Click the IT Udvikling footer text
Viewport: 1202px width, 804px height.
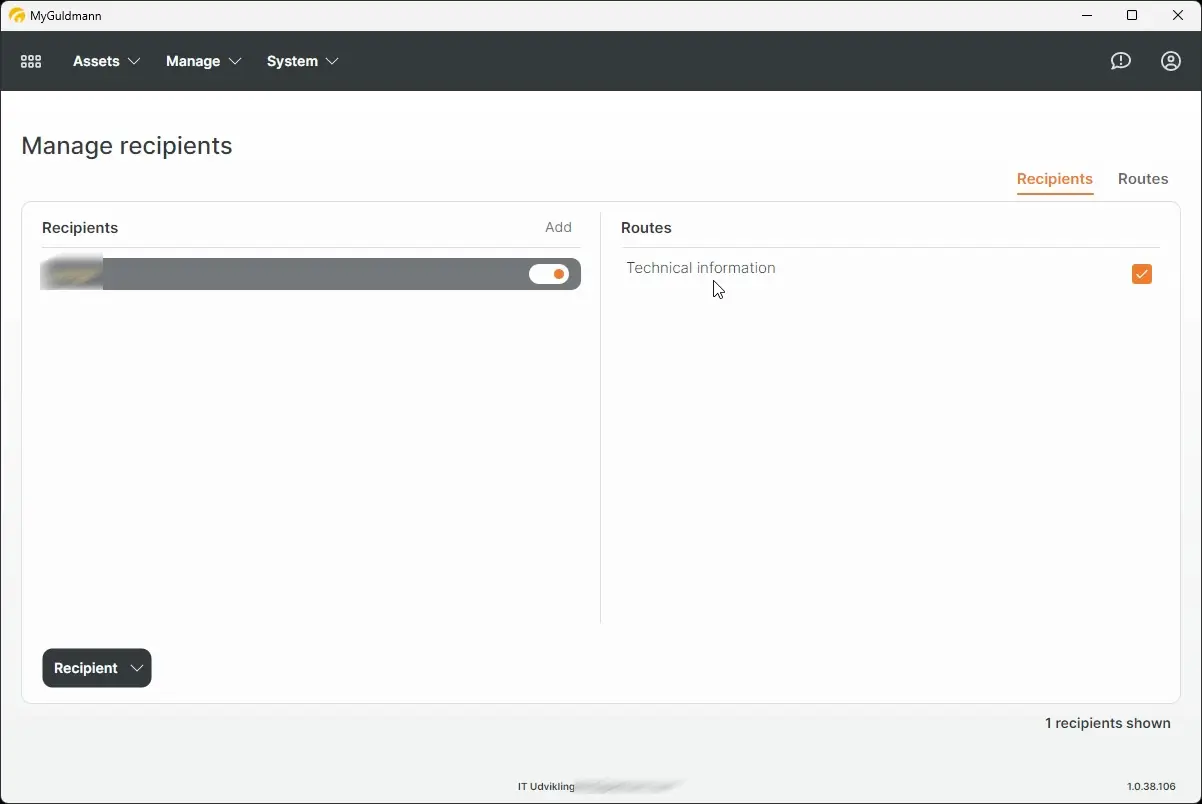click(x=545, y=786)
